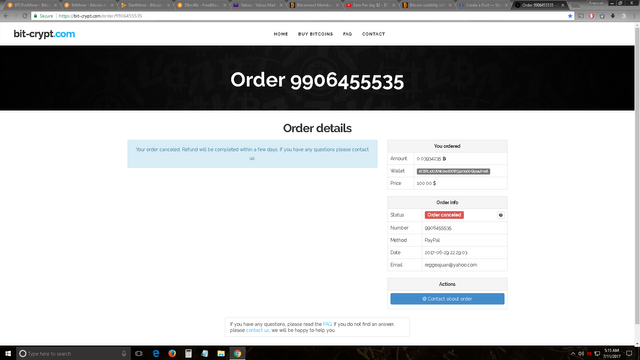Click the status help icon beside Order canceled

tap(501, 215)
